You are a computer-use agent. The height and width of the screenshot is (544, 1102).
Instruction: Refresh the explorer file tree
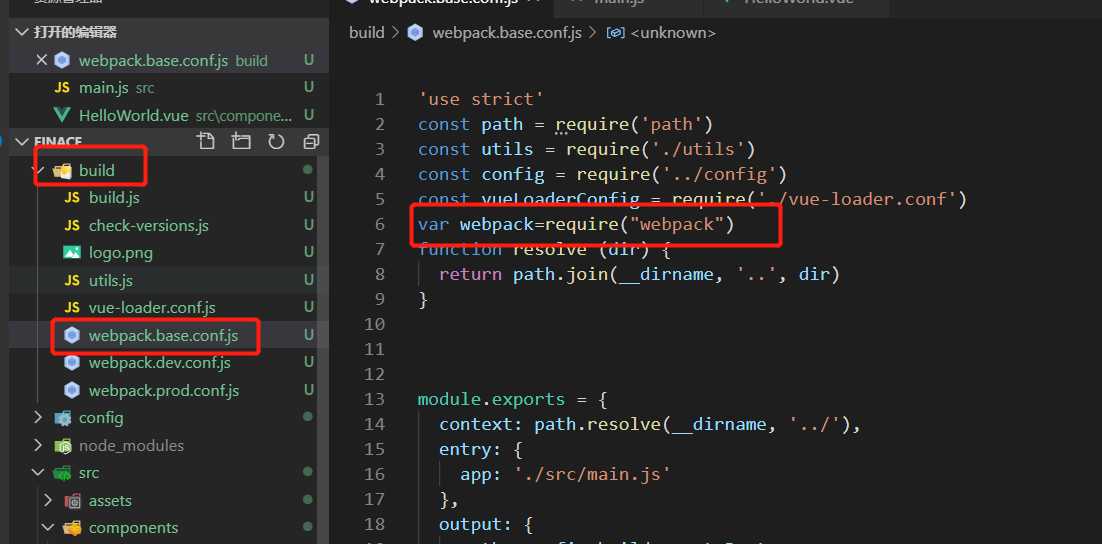276,142
